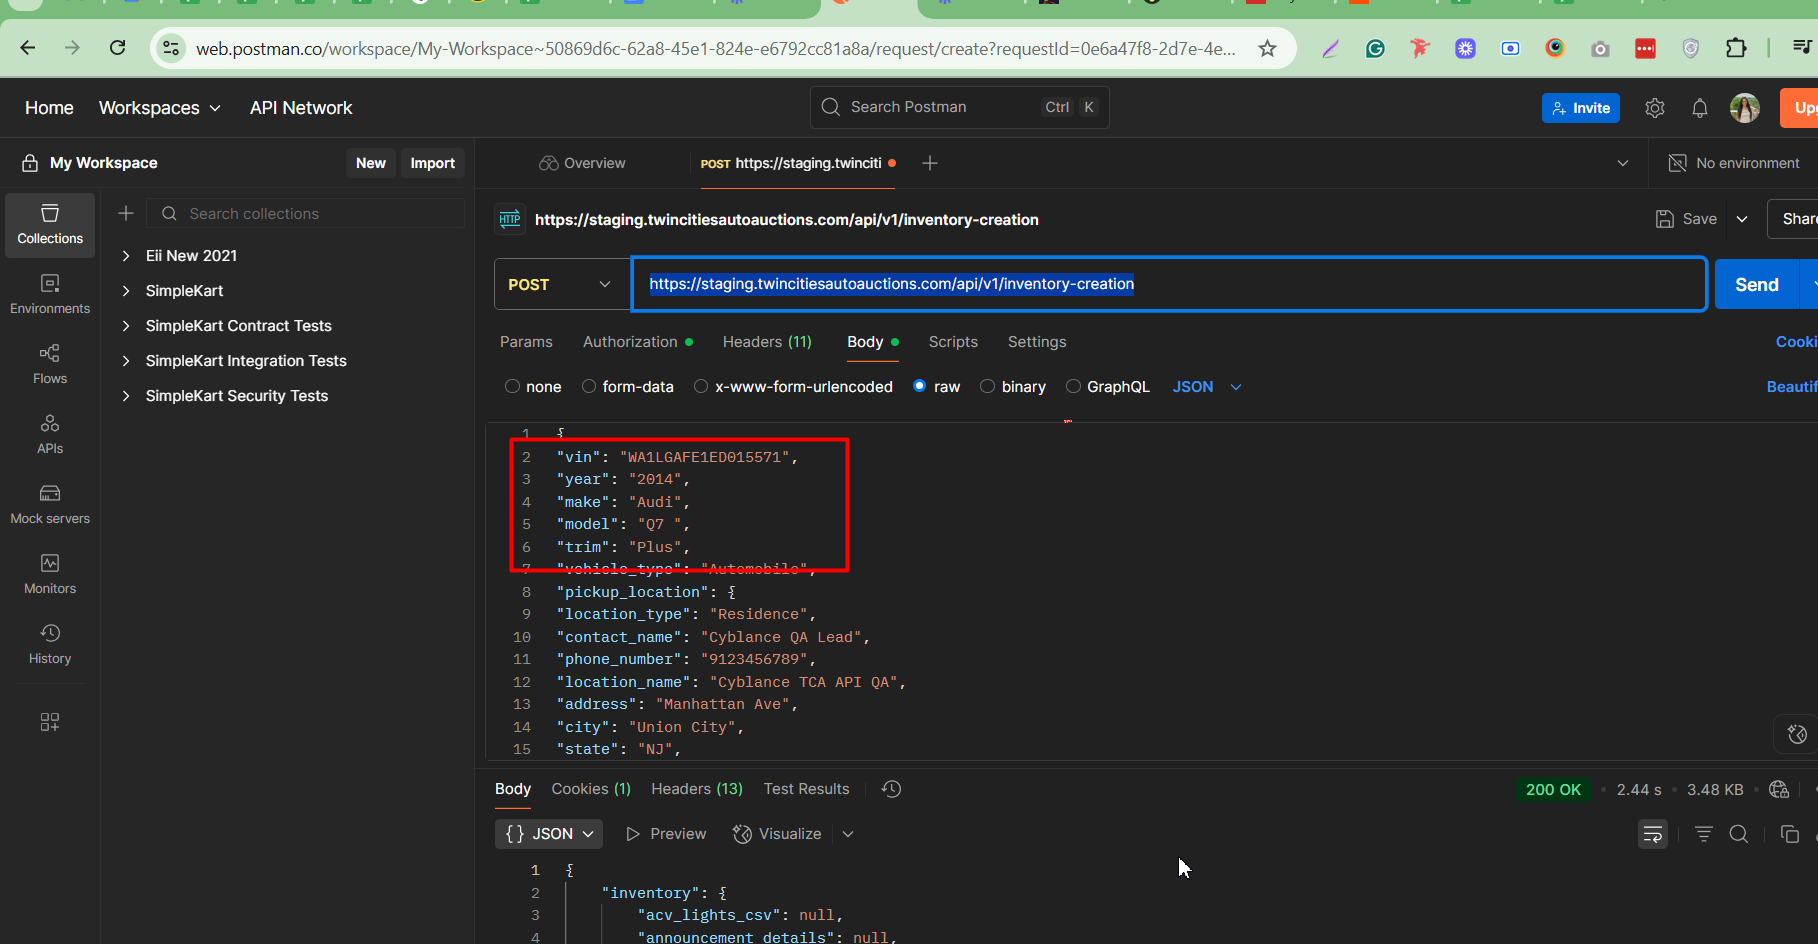Click the Import button

pyautogui.click(x=433, y=163)
